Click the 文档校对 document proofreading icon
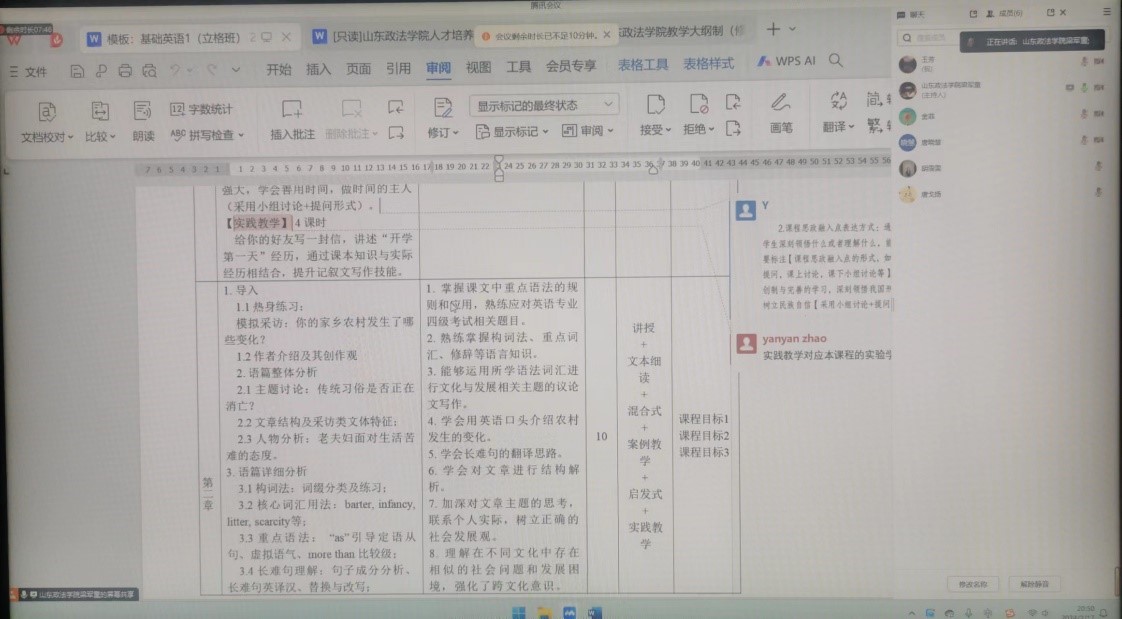 point(46,110)
